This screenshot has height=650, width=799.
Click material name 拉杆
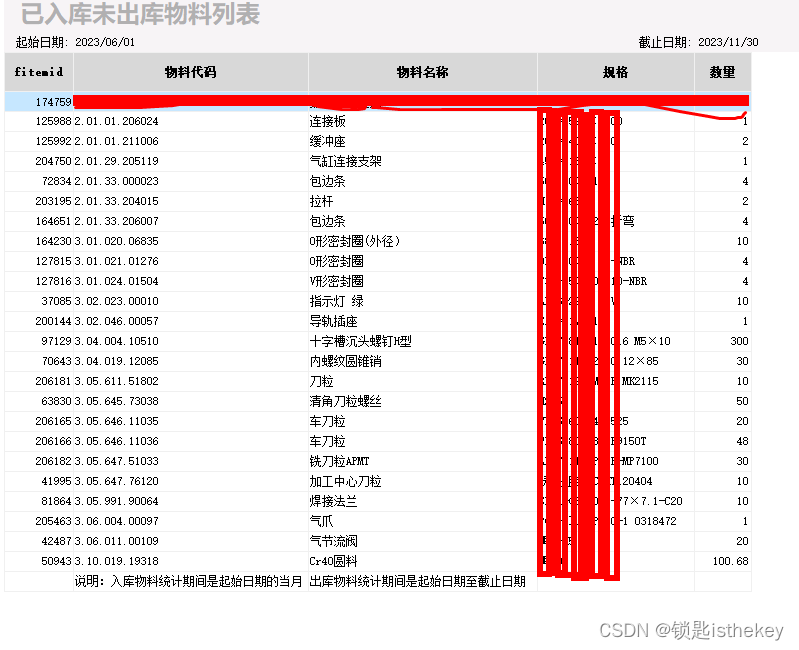(x=322, y=201)
